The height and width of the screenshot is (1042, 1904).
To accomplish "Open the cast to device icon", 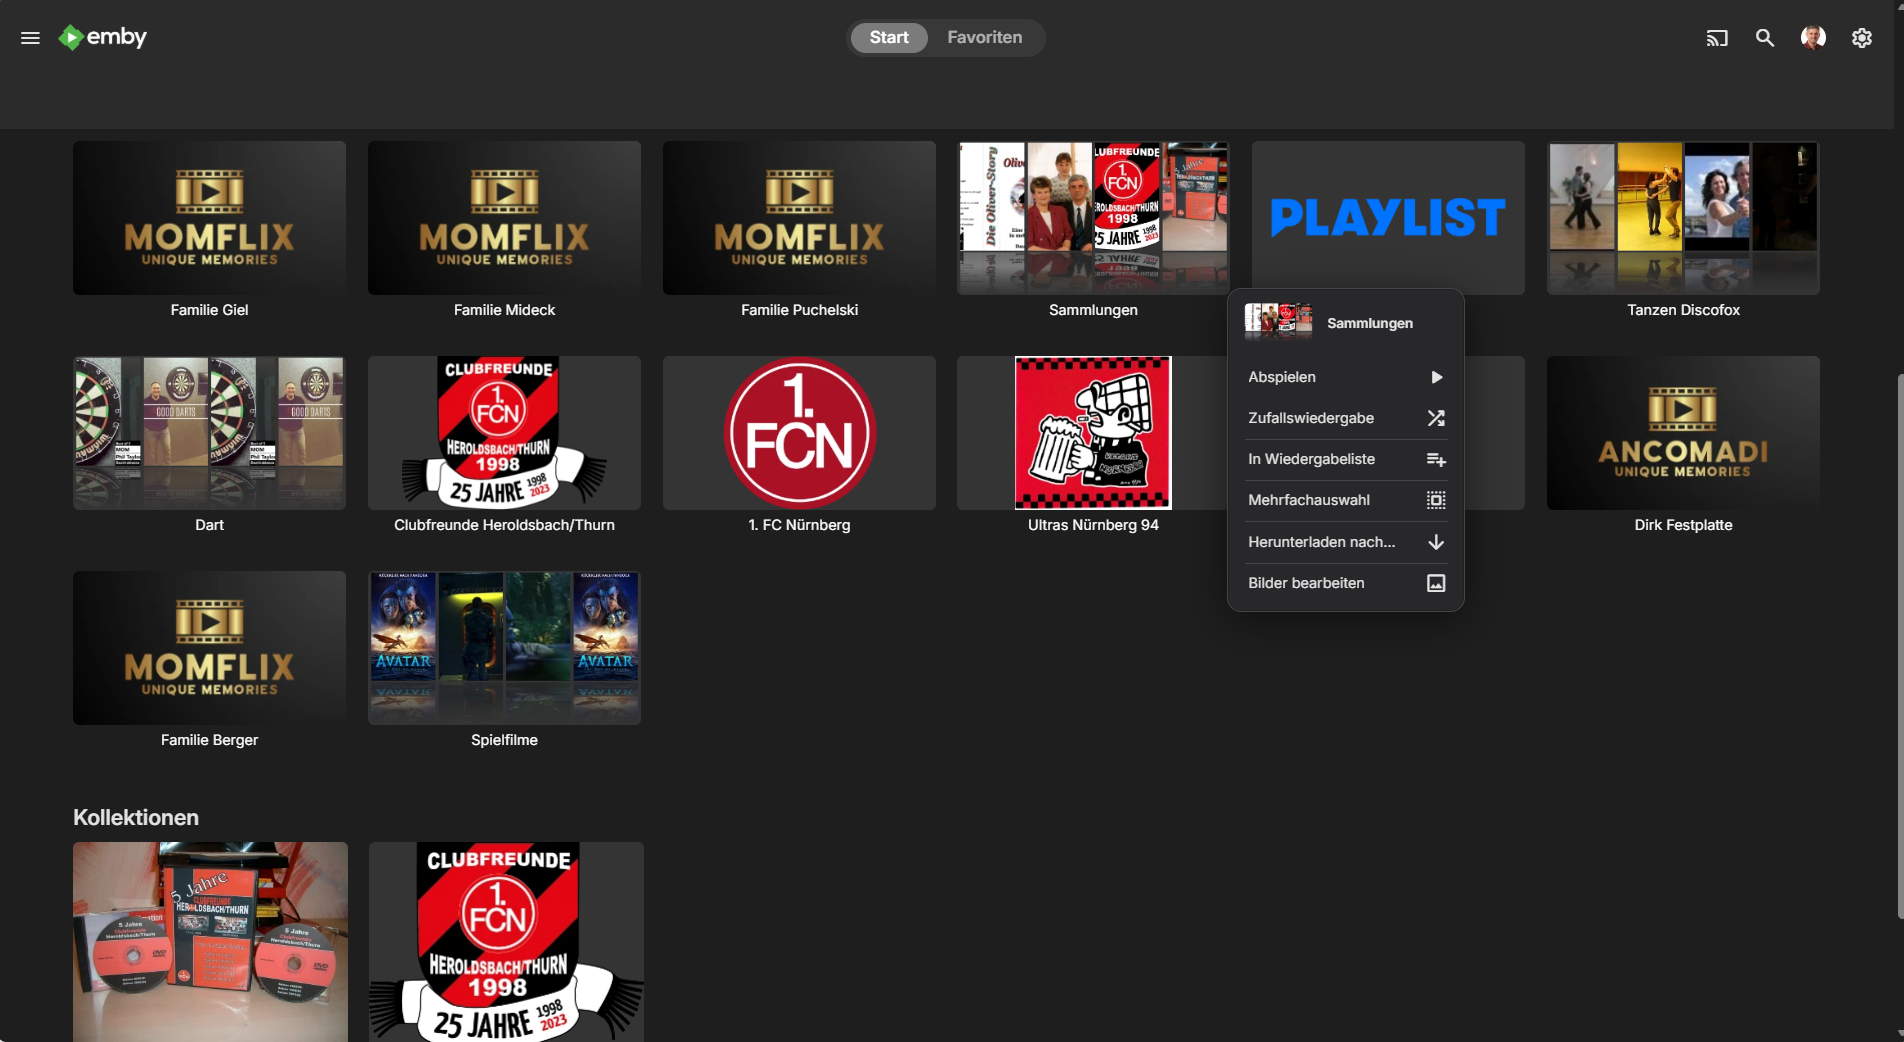I will pyautogui.click(x=1717, y=38).
